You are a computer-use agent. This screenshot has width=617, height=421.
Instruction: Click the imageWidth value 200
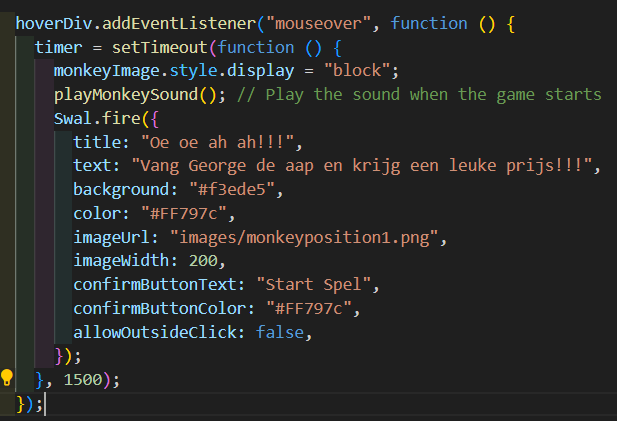pyautogui.click(x=204, y=260)
